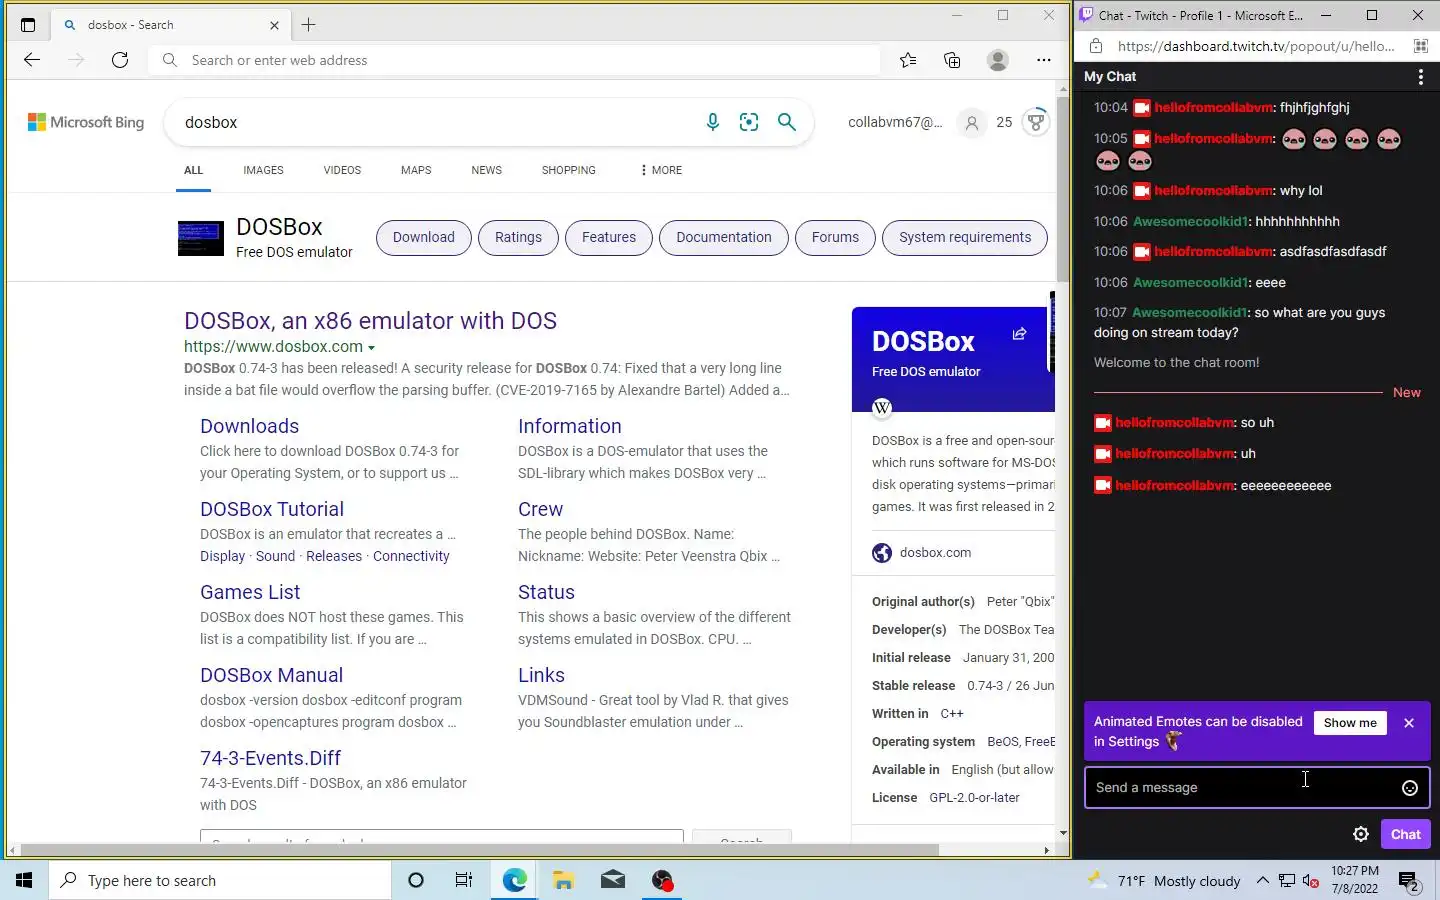This screenshot has width=1440, height=900.
Task: Open Windows Start menu
Action: 24,880
